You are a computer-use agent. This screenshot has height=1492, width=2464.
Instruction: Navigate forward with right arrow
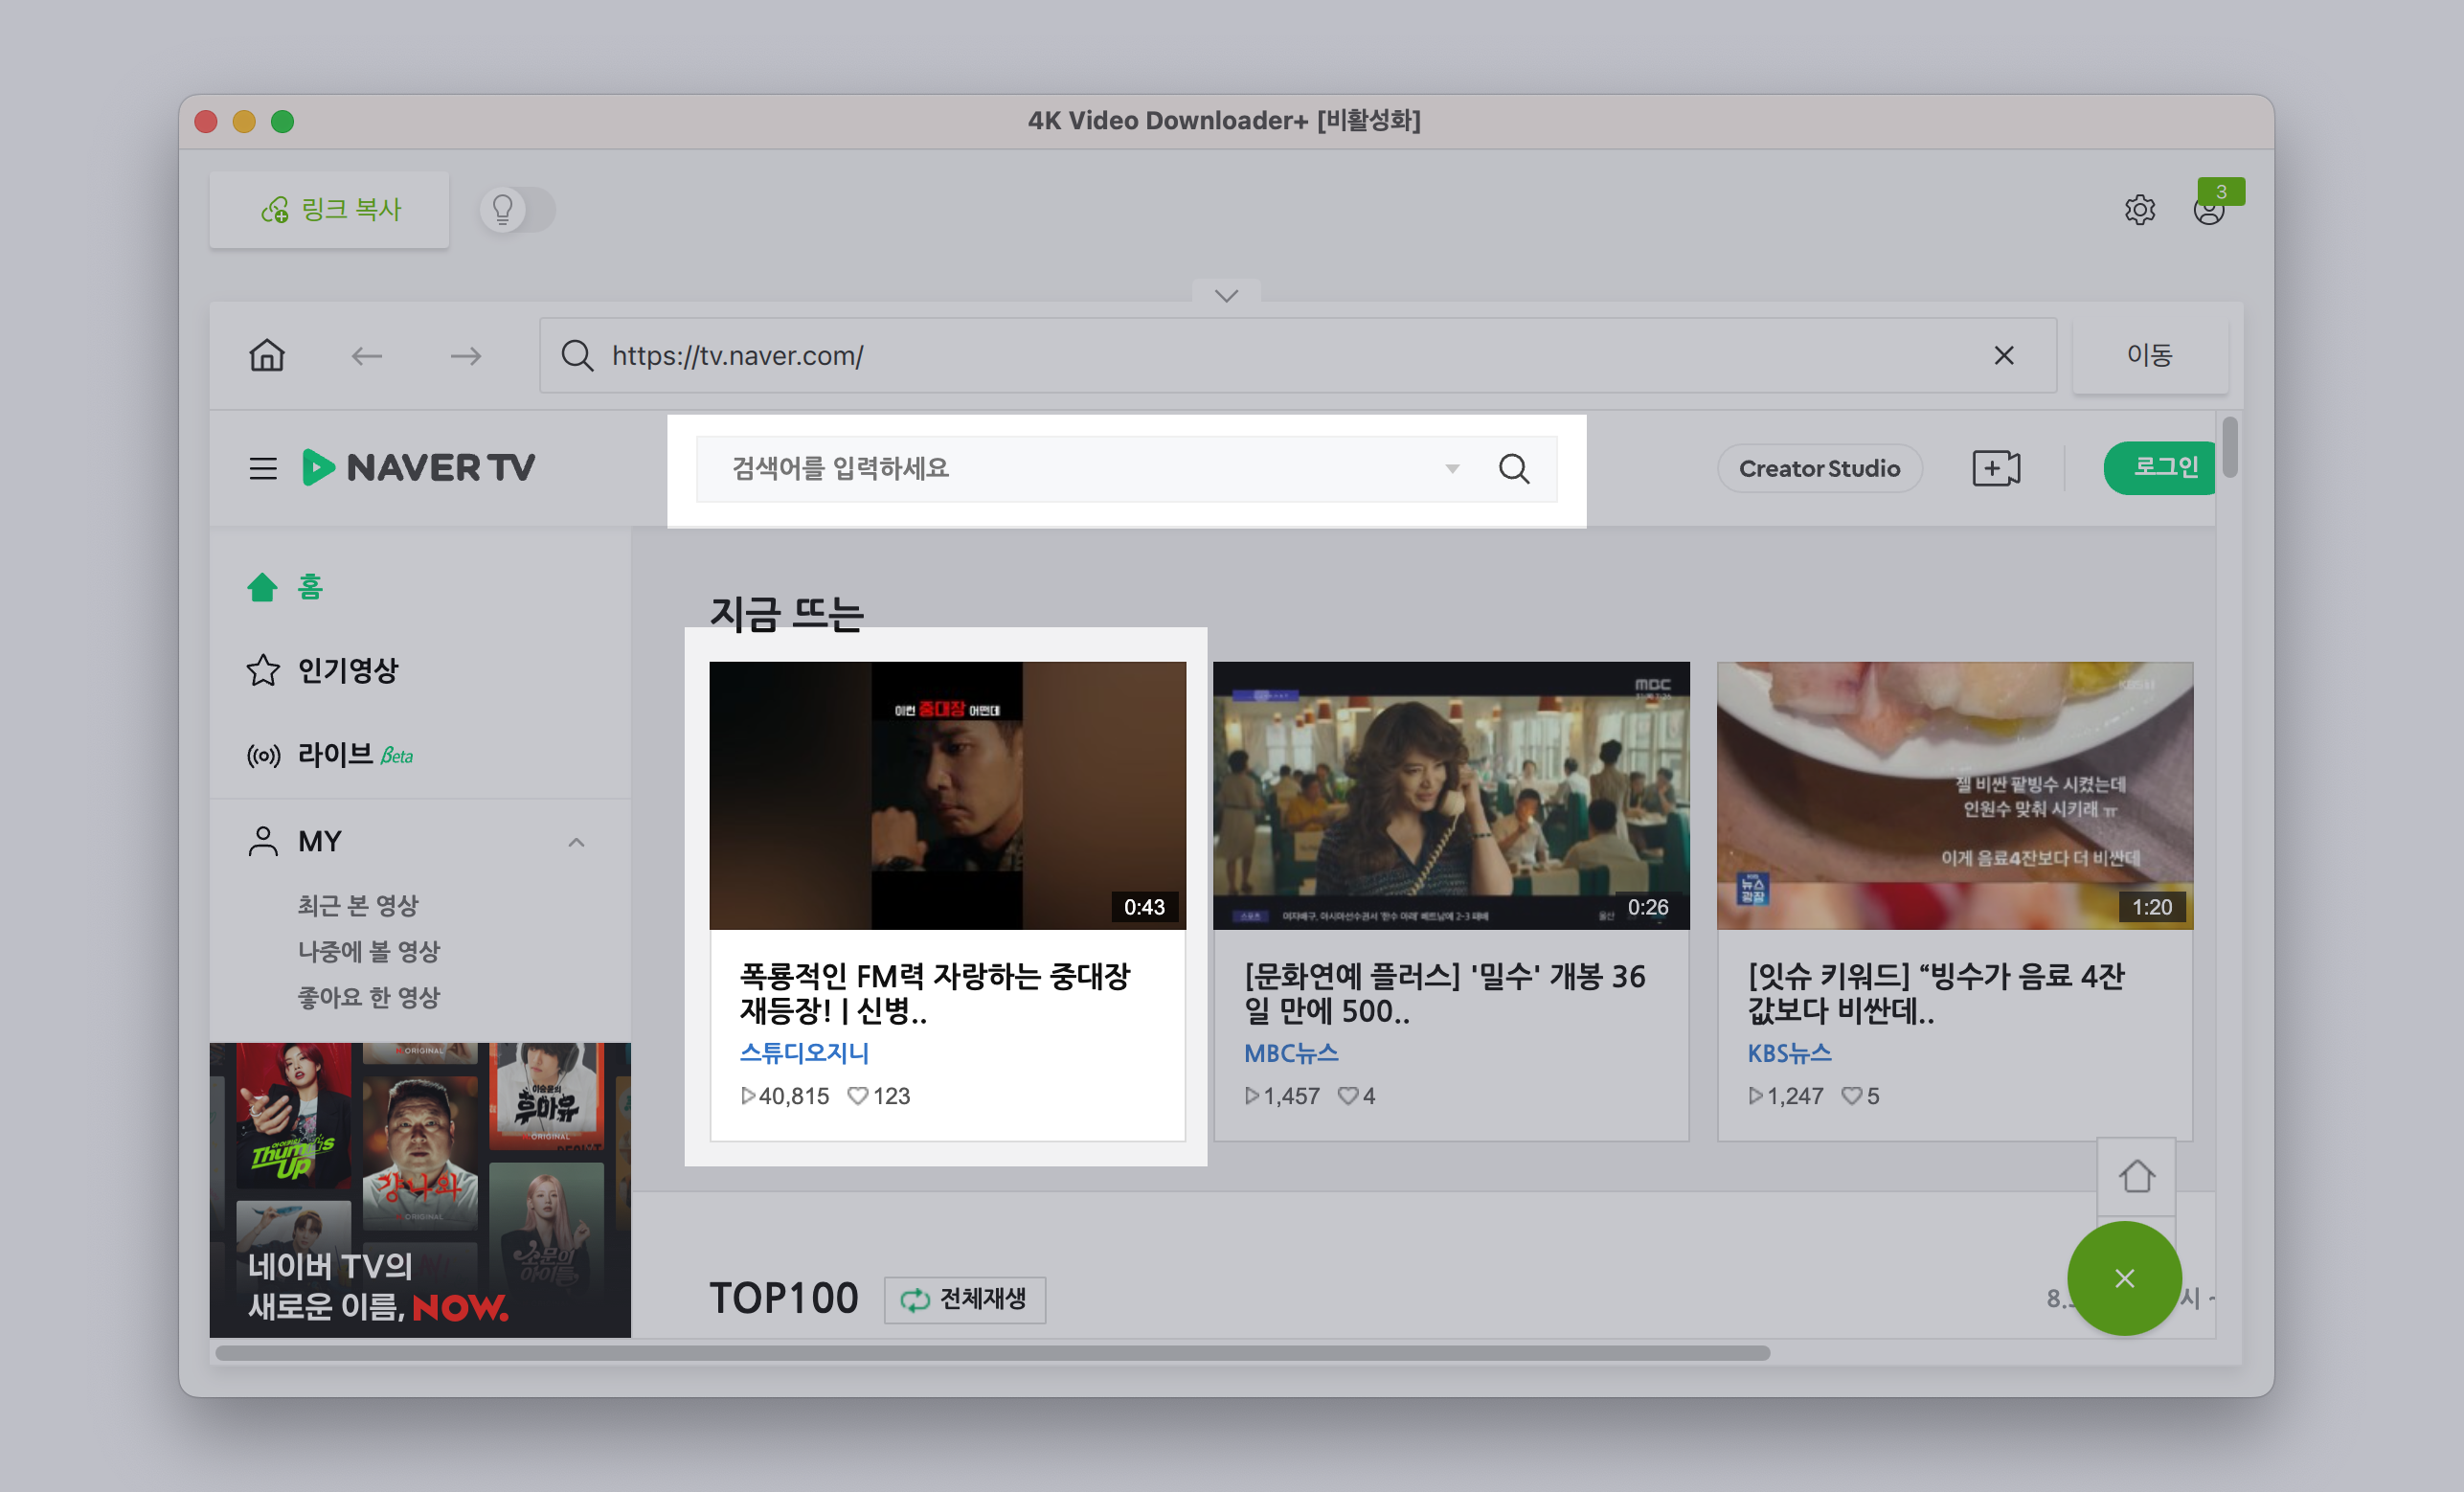pos(466,356)
